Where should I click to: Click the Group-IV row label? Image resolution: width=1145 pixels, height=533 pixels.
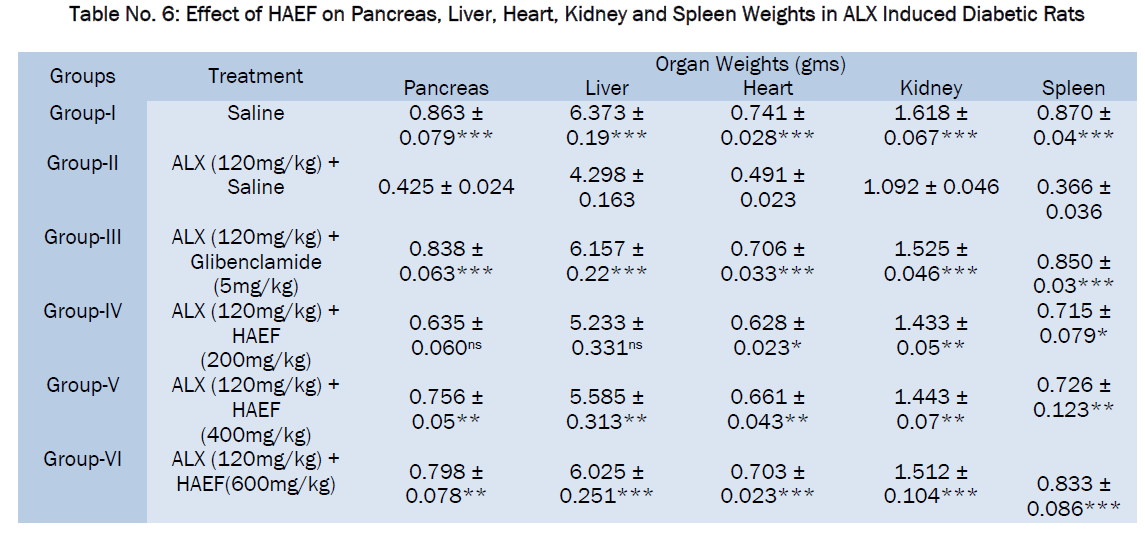[x=82, y=311]
